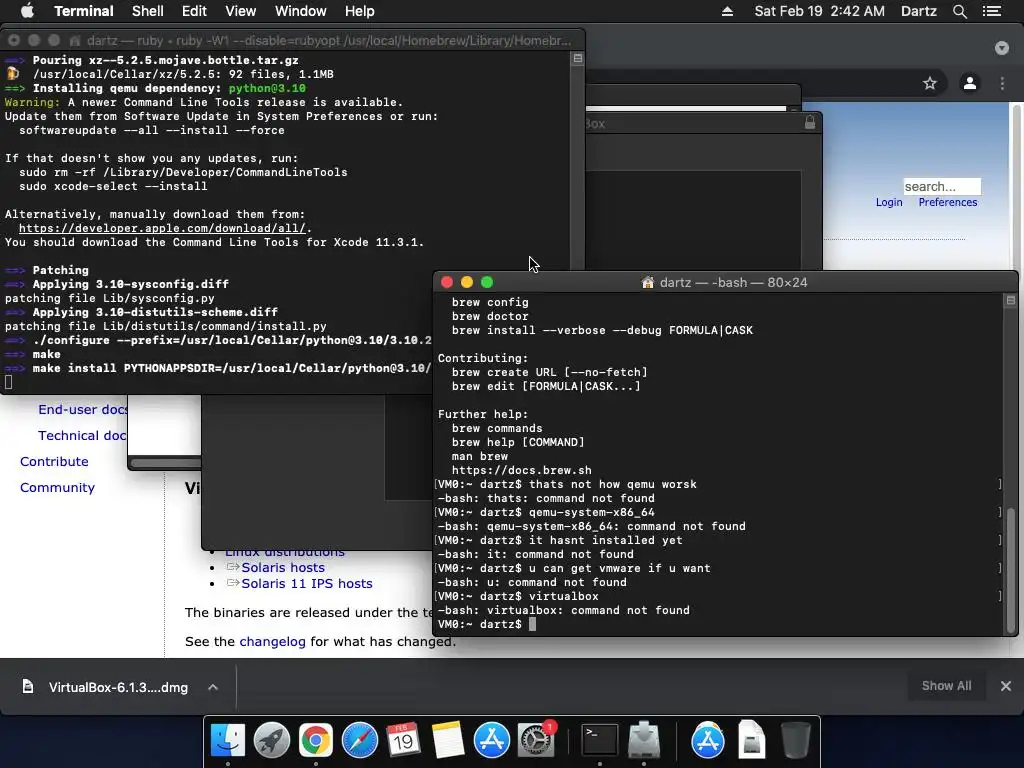This screenshot has width=1024, height=768.
Task: Click the date and time in menu bar
Action: tap(820, 11)
